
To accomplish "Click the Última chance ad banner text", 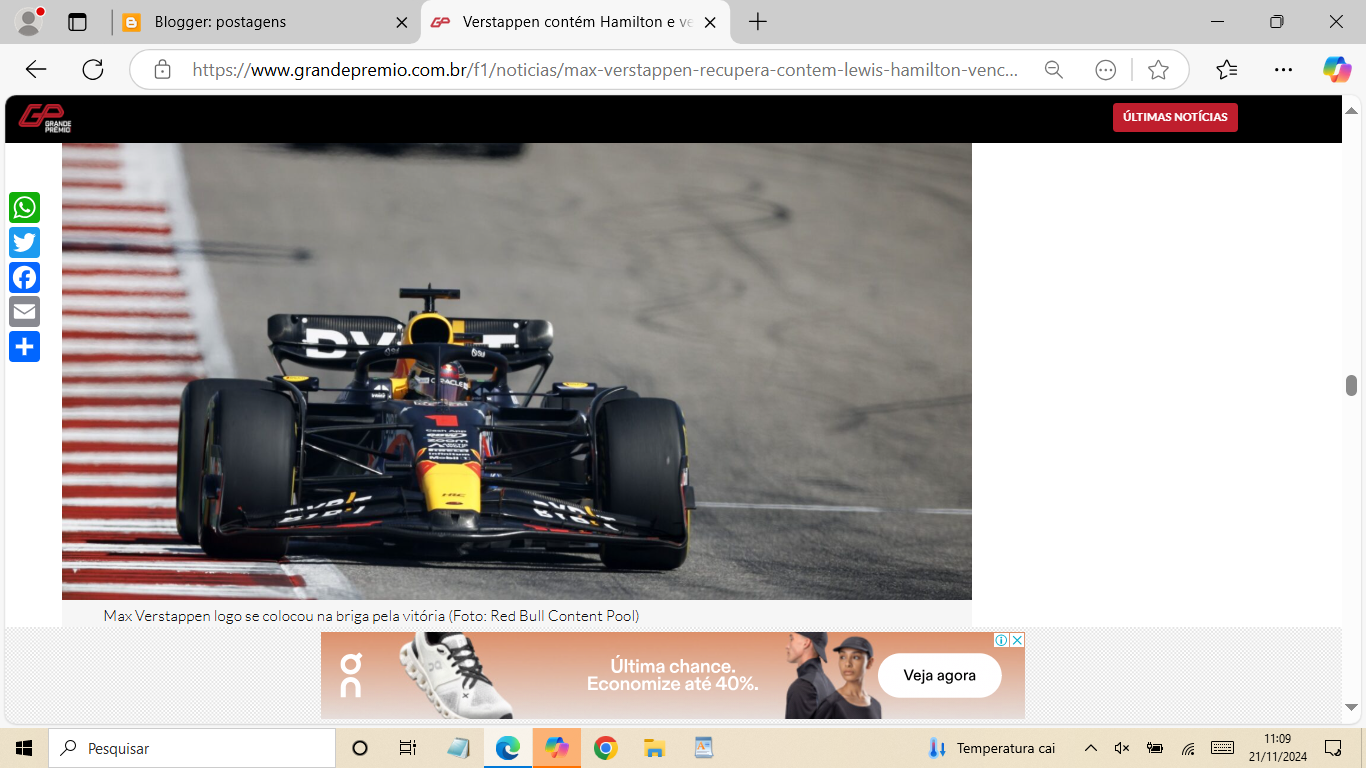I will tap(672, 675).
